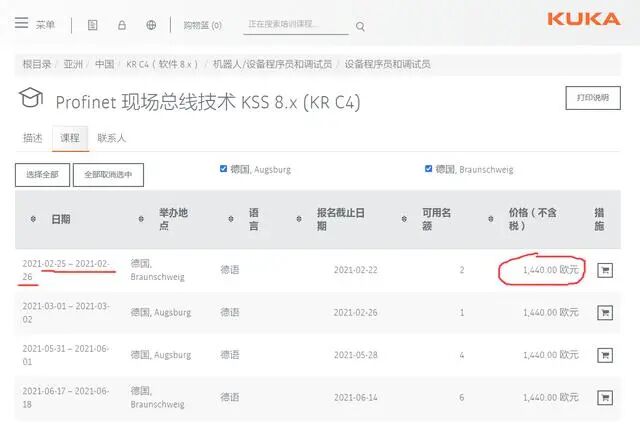Click the 亚洲 breadcrumb link
The width and height of the screenshot is (640, 426).
pyautogui.click(x=73, y=64)
